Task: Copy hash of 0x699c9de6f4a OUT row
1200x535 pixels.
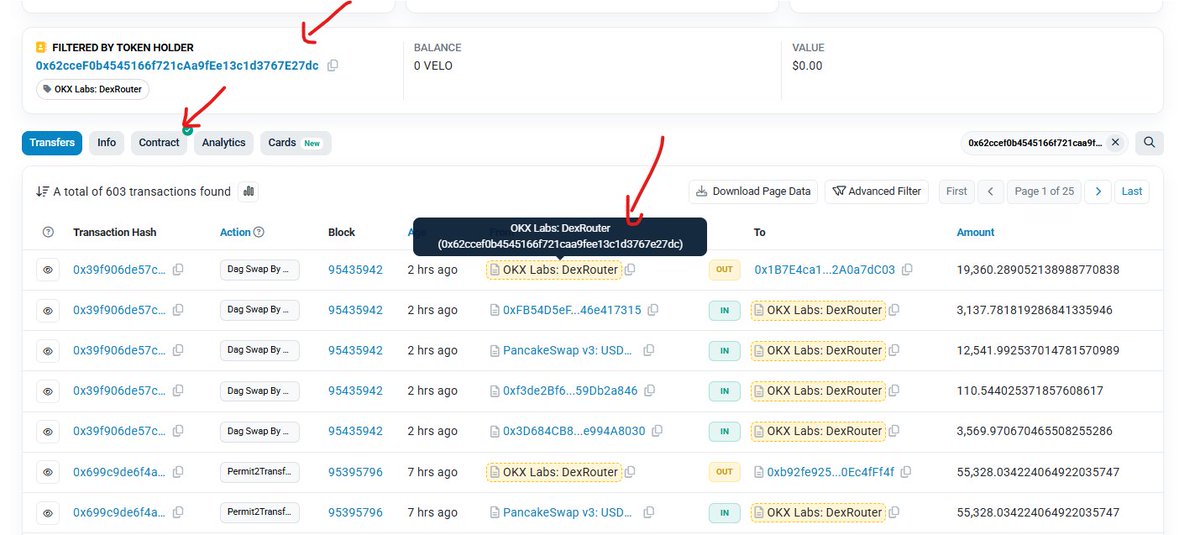Action: click(x=178, y=472)
